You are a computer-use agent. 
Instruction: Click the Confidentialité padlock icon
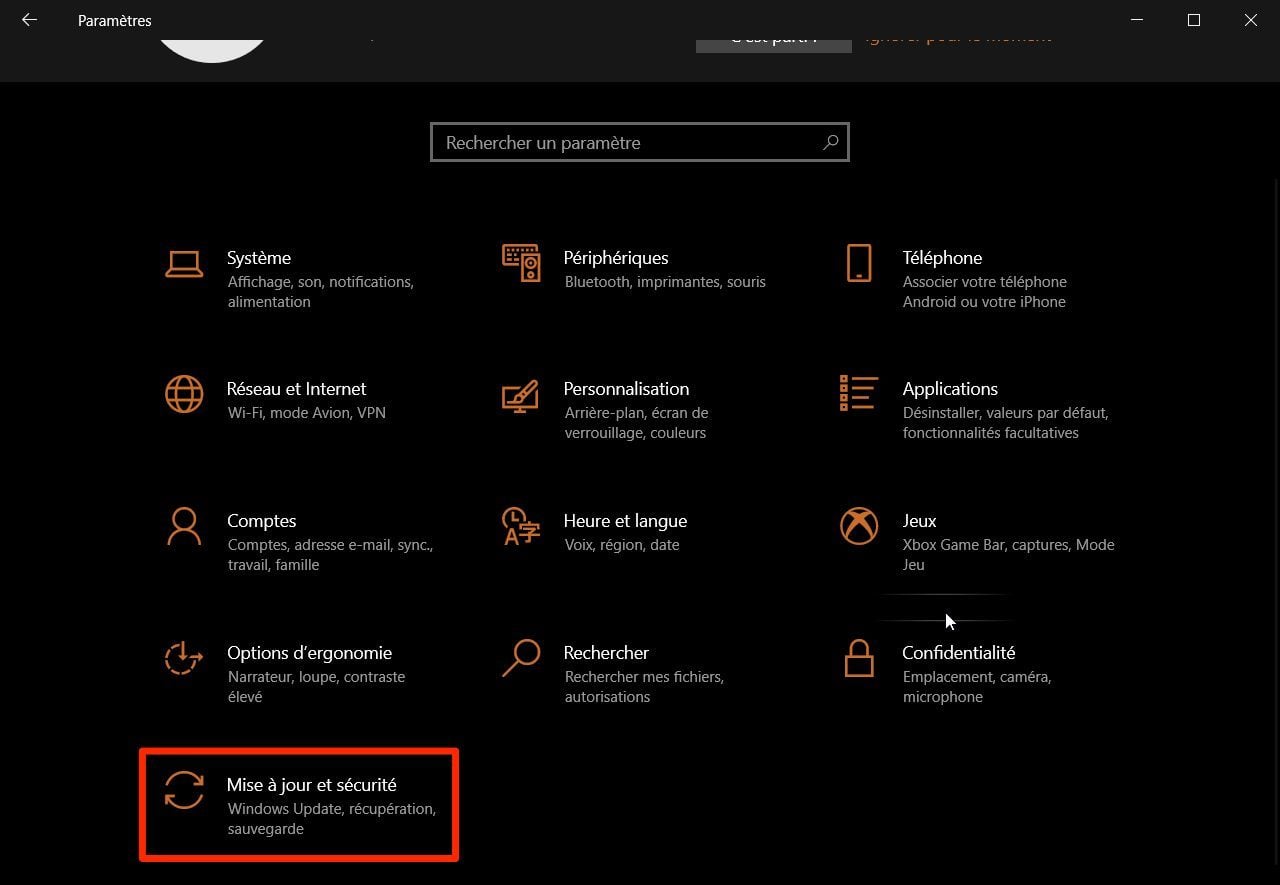tap(858, 658)
